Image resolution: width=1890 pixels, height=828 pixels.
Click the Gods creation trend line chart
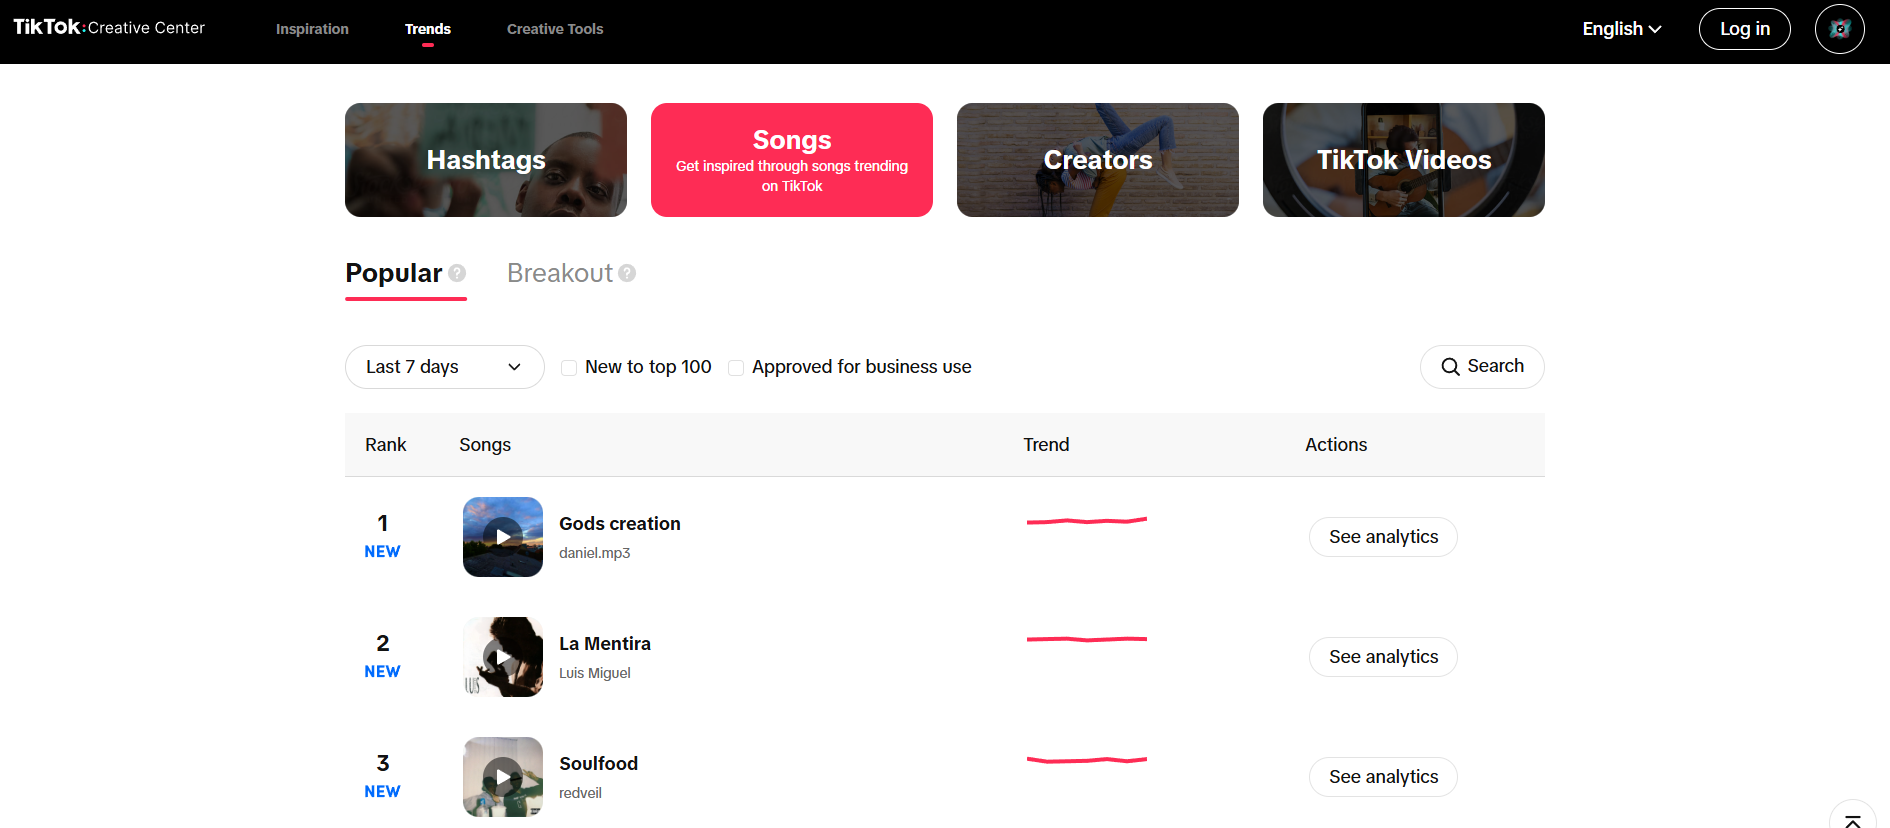pos(1087,520)
